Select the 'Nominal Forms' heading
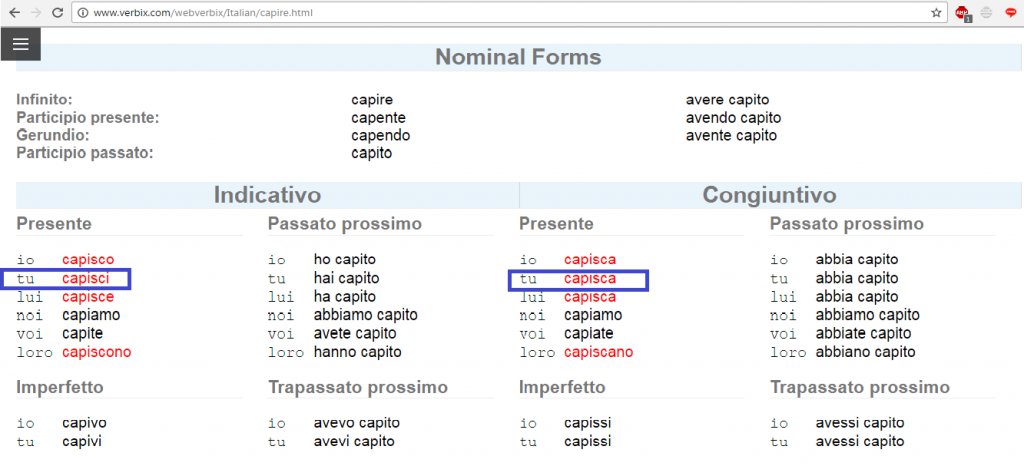The image size is (1024, 476). pos(518,57)
